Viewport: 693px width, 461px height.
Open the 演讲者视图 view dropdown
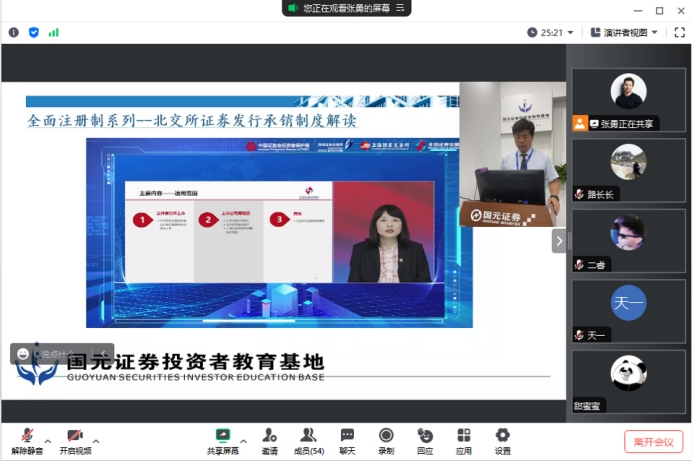click(624, 32)
